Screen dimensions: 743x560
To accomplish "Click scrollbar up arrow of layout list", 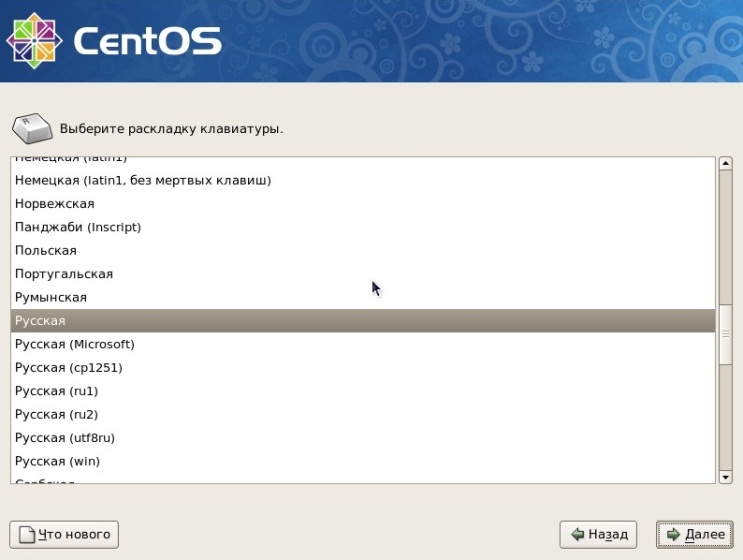I will tap(725, 163).
